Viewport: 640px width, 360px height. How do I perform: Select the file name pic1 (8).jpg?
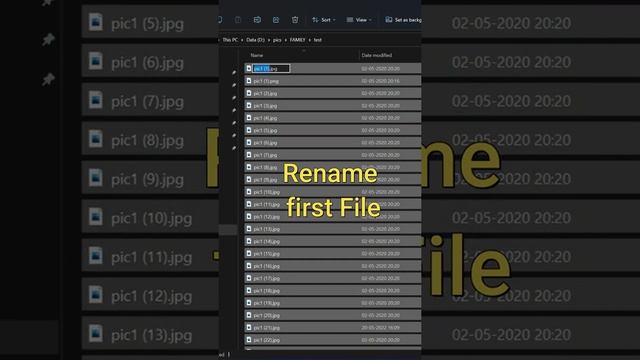click(265, 167)
